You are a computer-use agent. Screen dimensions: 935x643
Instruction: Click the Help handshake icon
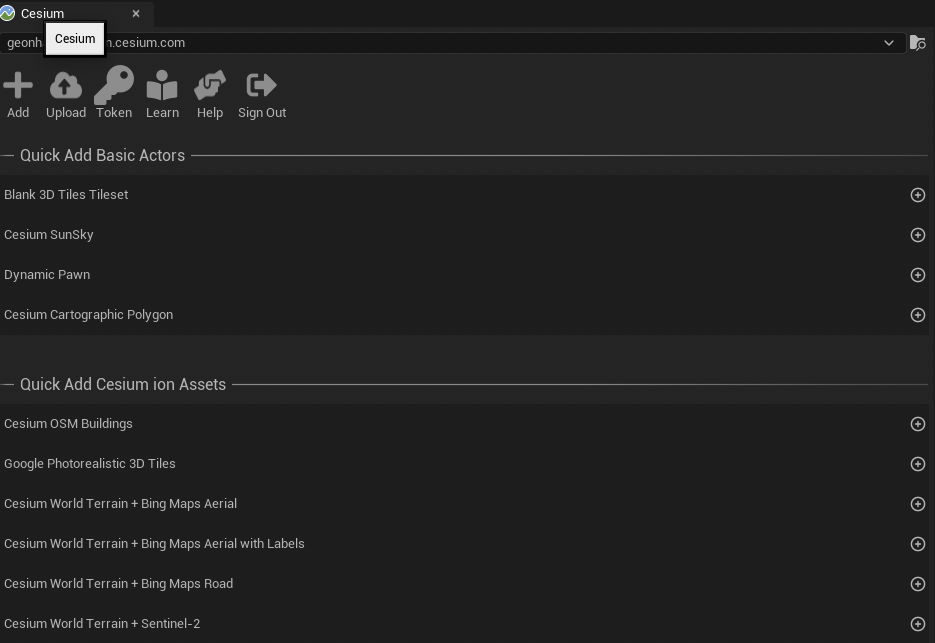click(x=210, y=85)
